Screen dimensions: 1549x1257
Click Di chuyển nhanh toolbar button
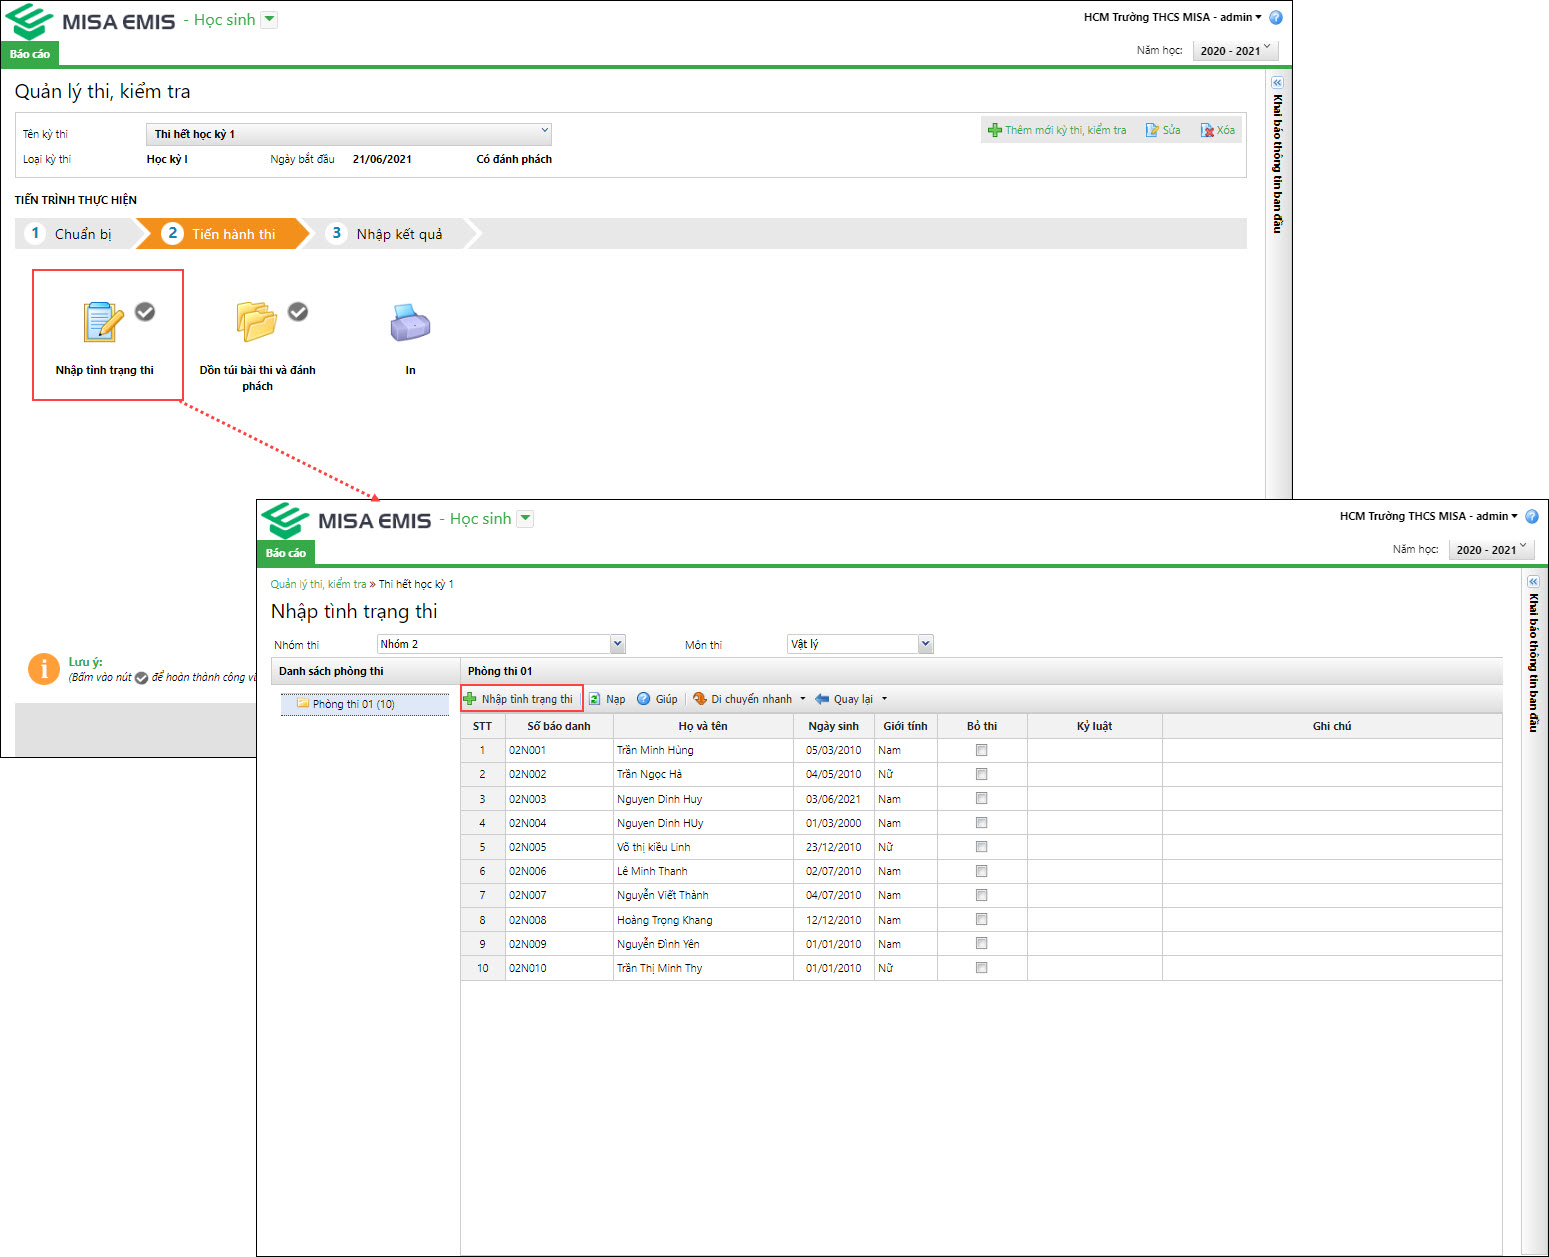[x=749, y=699]
